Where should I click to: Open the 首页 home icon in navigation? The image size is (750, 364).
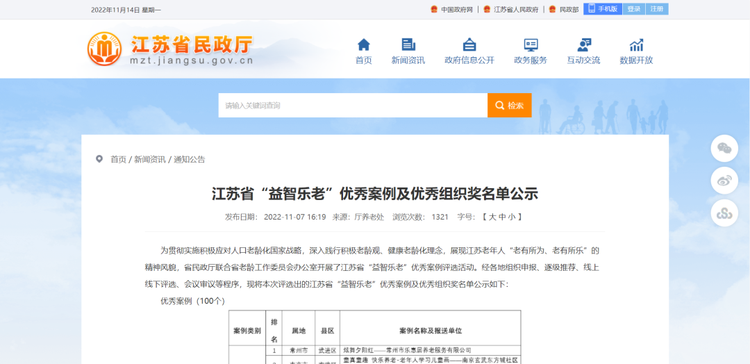coord(364,45)
